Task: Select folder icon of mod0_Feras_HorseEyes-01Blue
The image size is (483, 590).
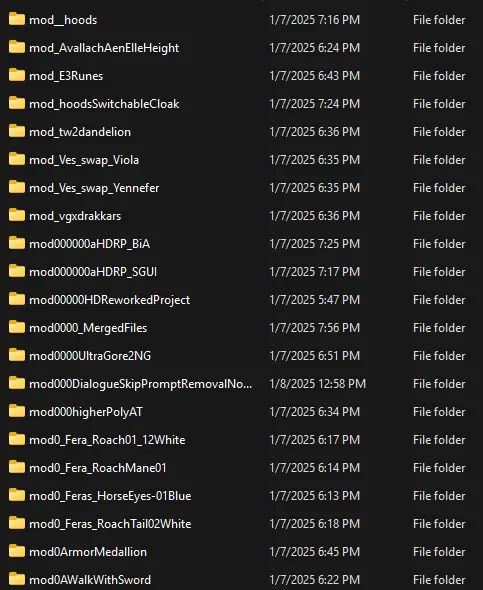Action: (17, 495)
